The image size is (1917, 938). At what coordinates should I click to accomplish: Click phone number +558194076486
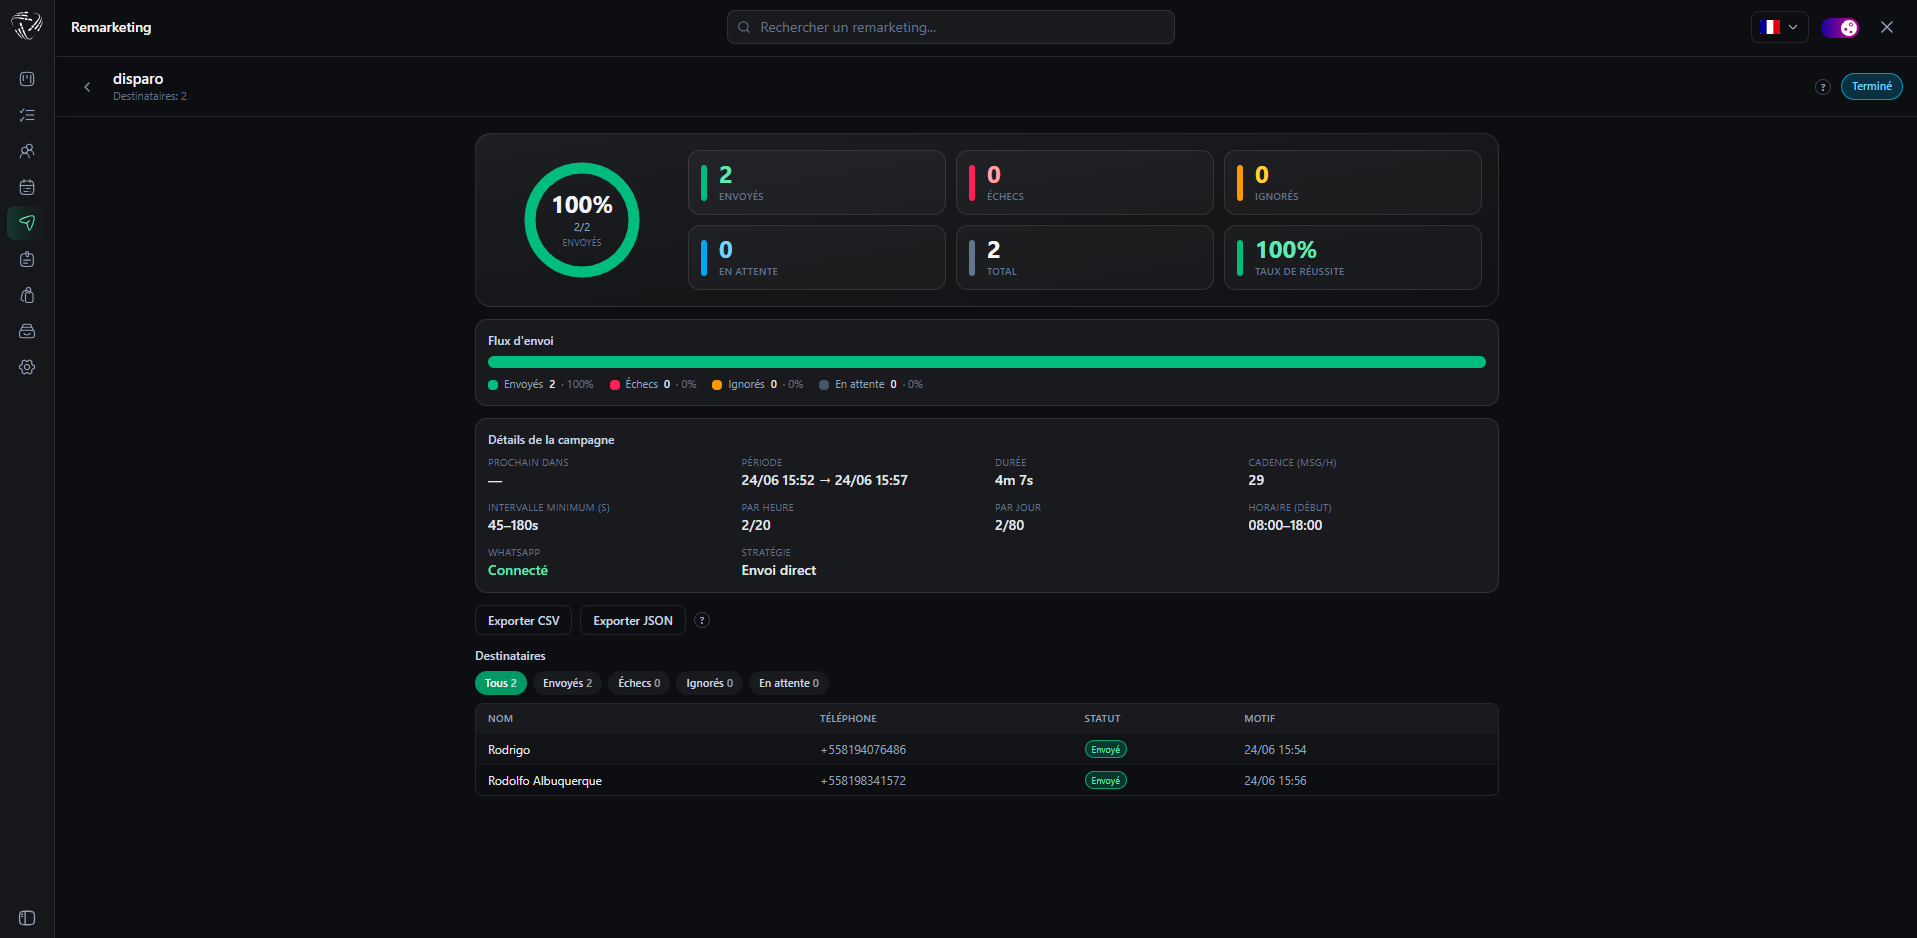[863, 750]
